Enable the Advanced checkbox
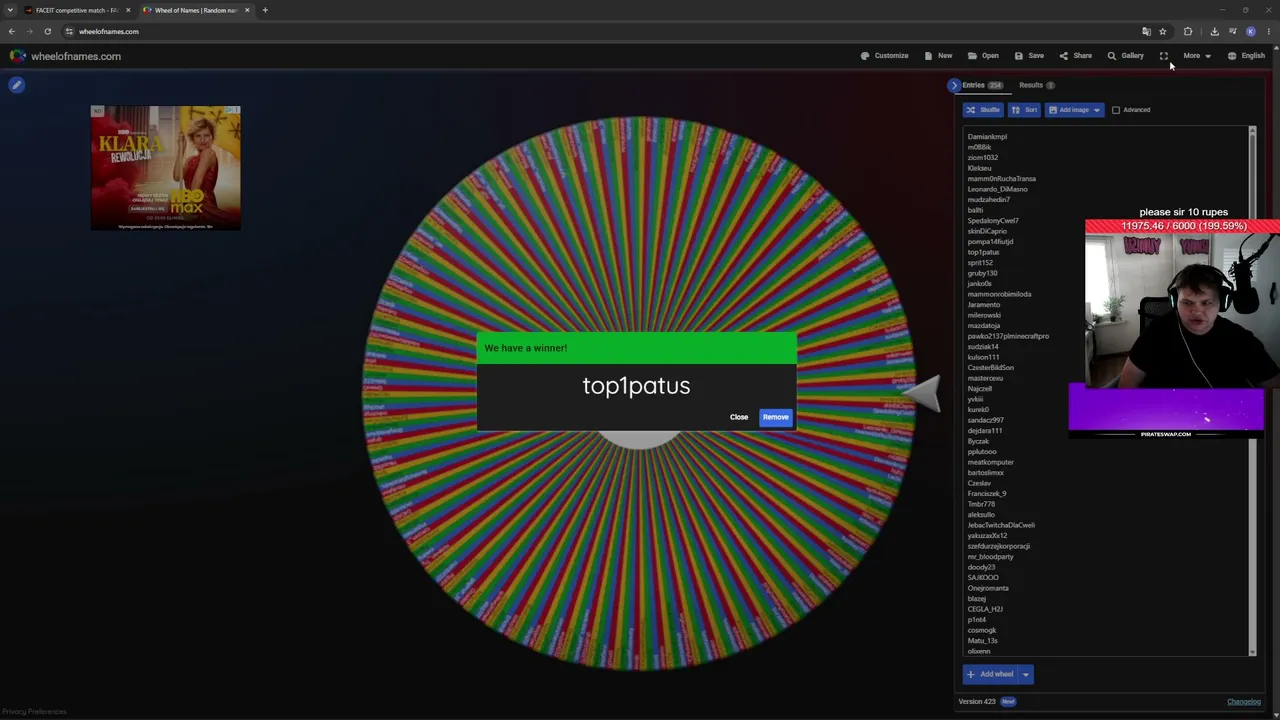The image size is (1280, 720). tap(1116, 110)
